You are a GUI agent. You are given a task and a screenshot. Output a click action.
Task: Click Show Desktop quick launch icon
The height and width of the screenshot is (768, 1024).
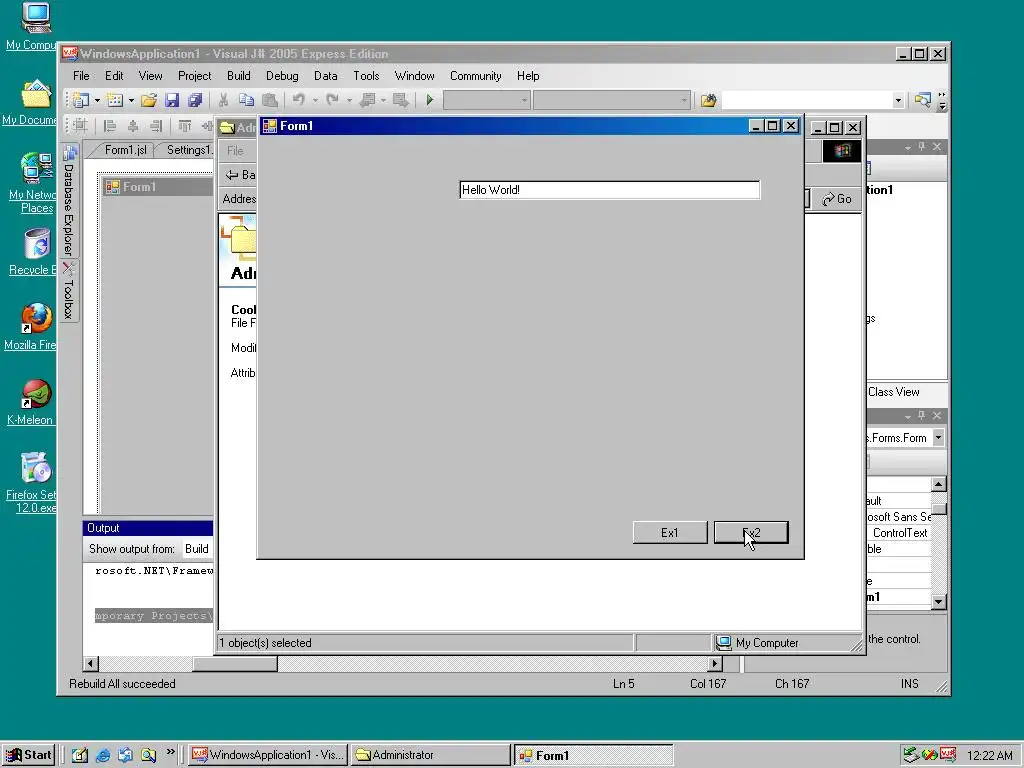click(80, 755)
